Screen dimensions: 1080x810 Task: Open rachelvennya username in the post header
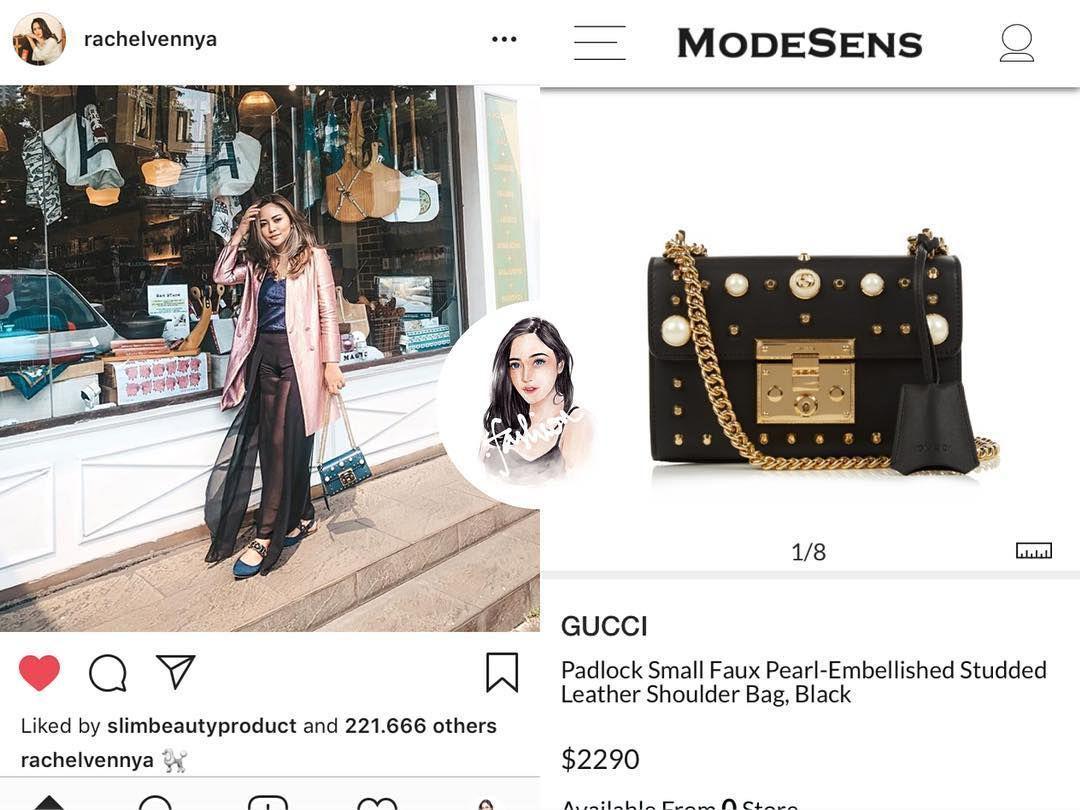pyautogui.click(x=150, y=39)
